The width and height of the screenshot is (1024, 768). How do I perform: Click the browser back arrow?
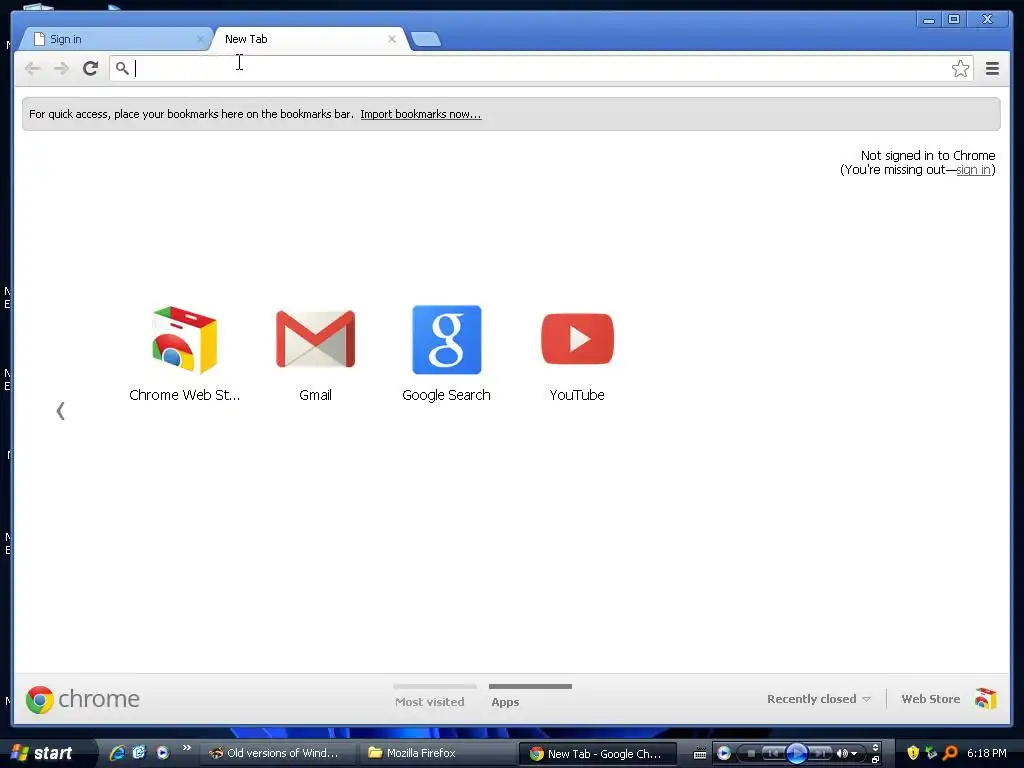pyautogui.click(x=32, y=68)
